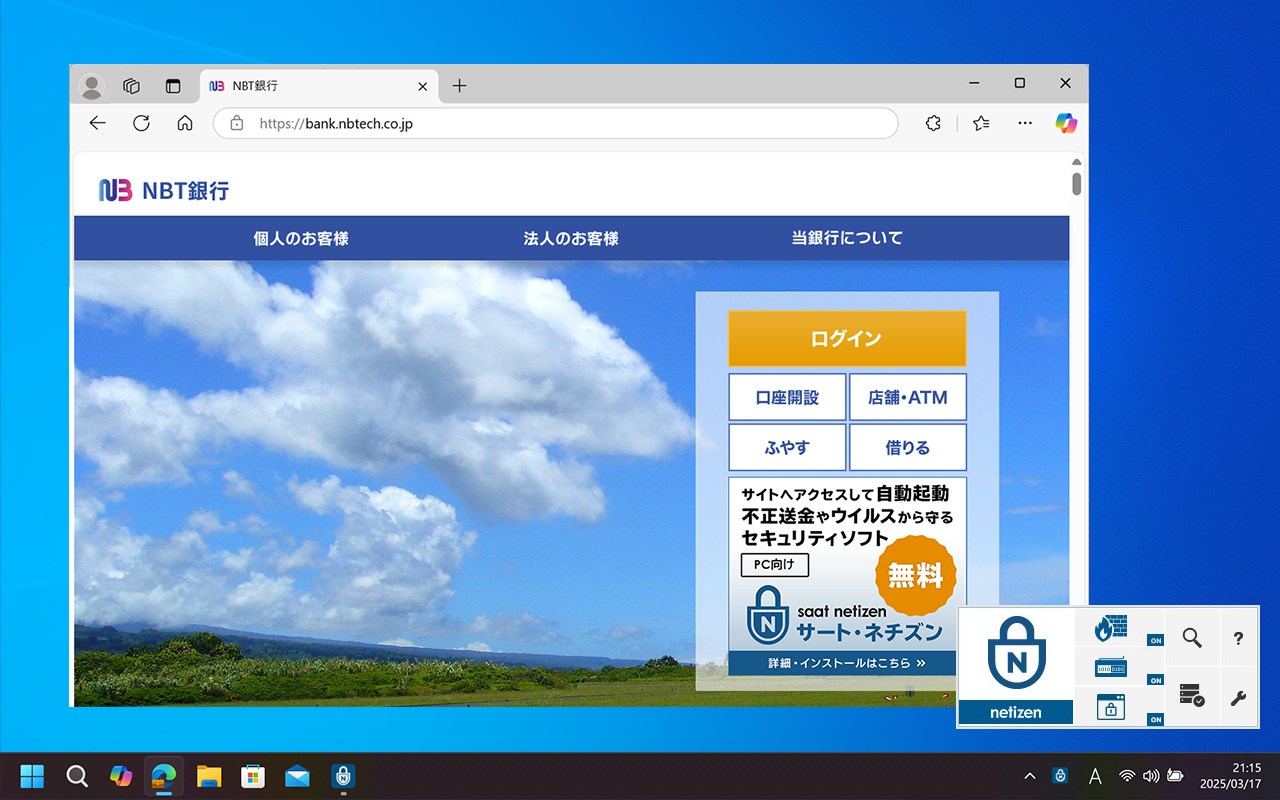The width and height of the screenshot is (1280, 800).
Task: Choose the ふやす button
Action: click(787, 447)
